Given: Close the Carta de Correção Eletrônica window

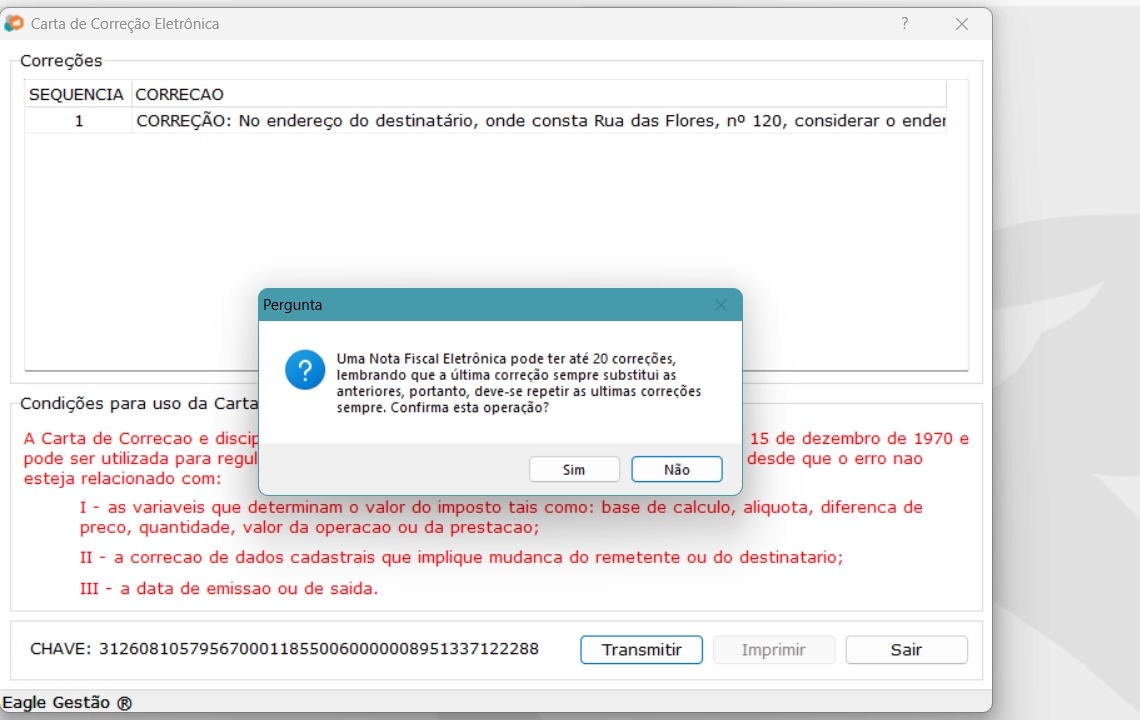Looking at the screenshot, I should (x=962, y=24).
